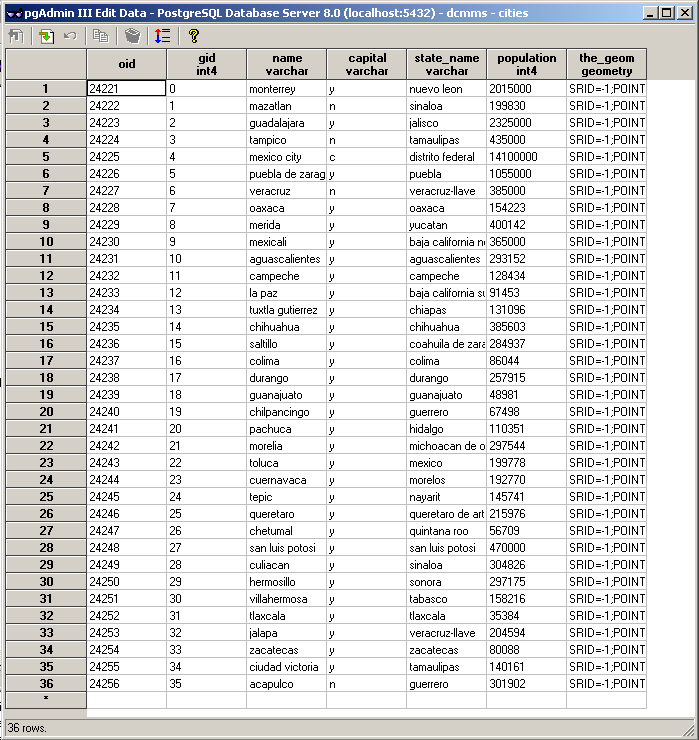This screenshot has width=699, height=740.
Task: Open Sort/Filter options toolbar icon
Action: click(162, 36)
